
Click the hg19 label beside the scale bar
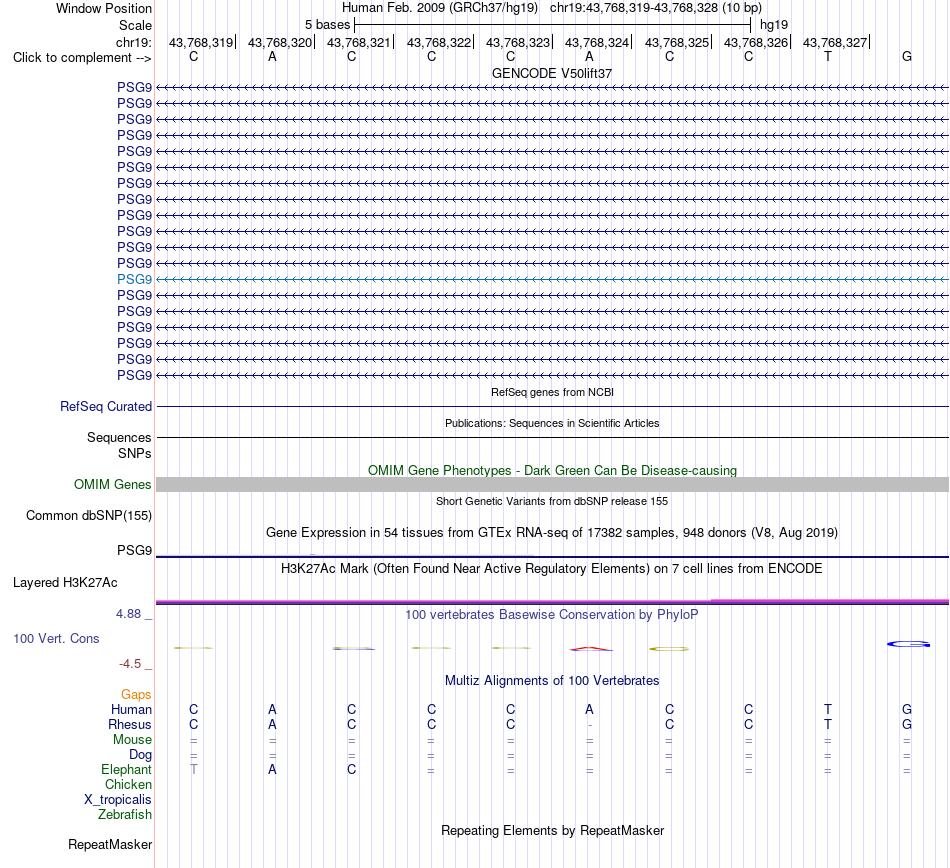point(774,25)
